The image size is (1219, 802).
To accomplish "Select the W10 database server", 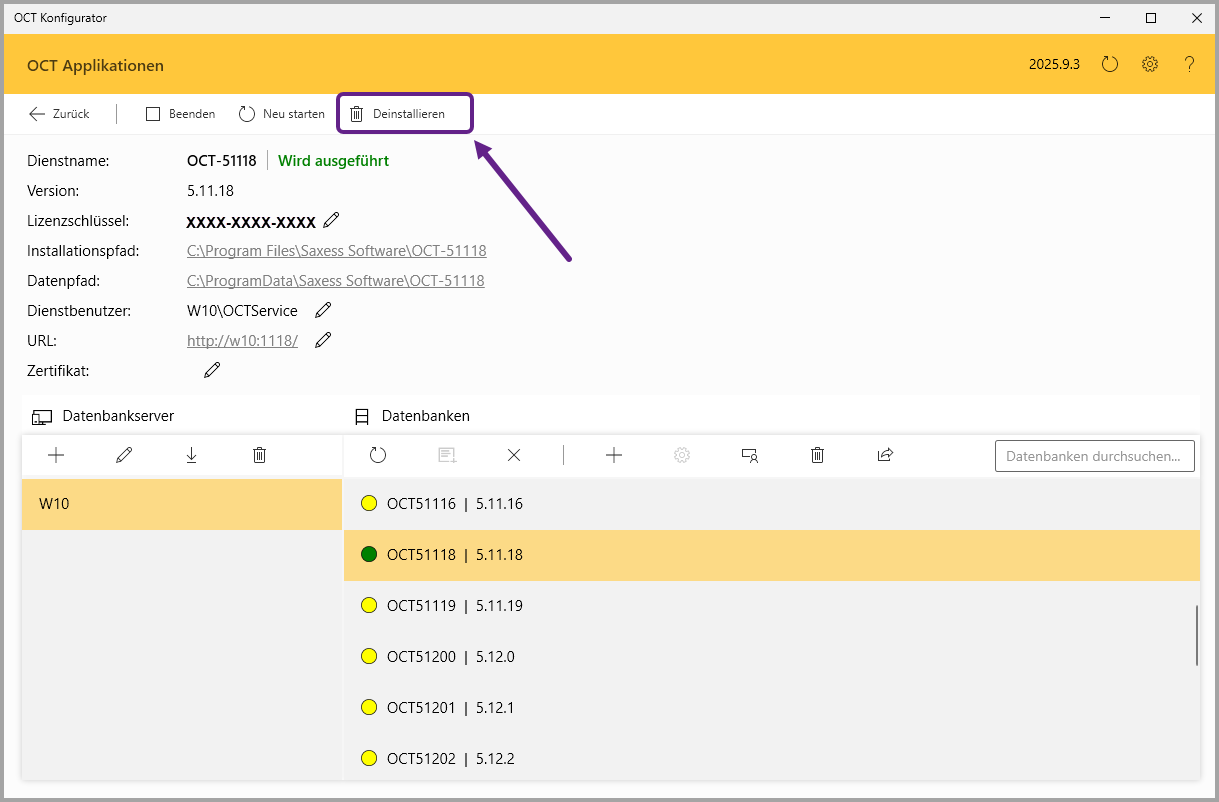I will (181, 504).
